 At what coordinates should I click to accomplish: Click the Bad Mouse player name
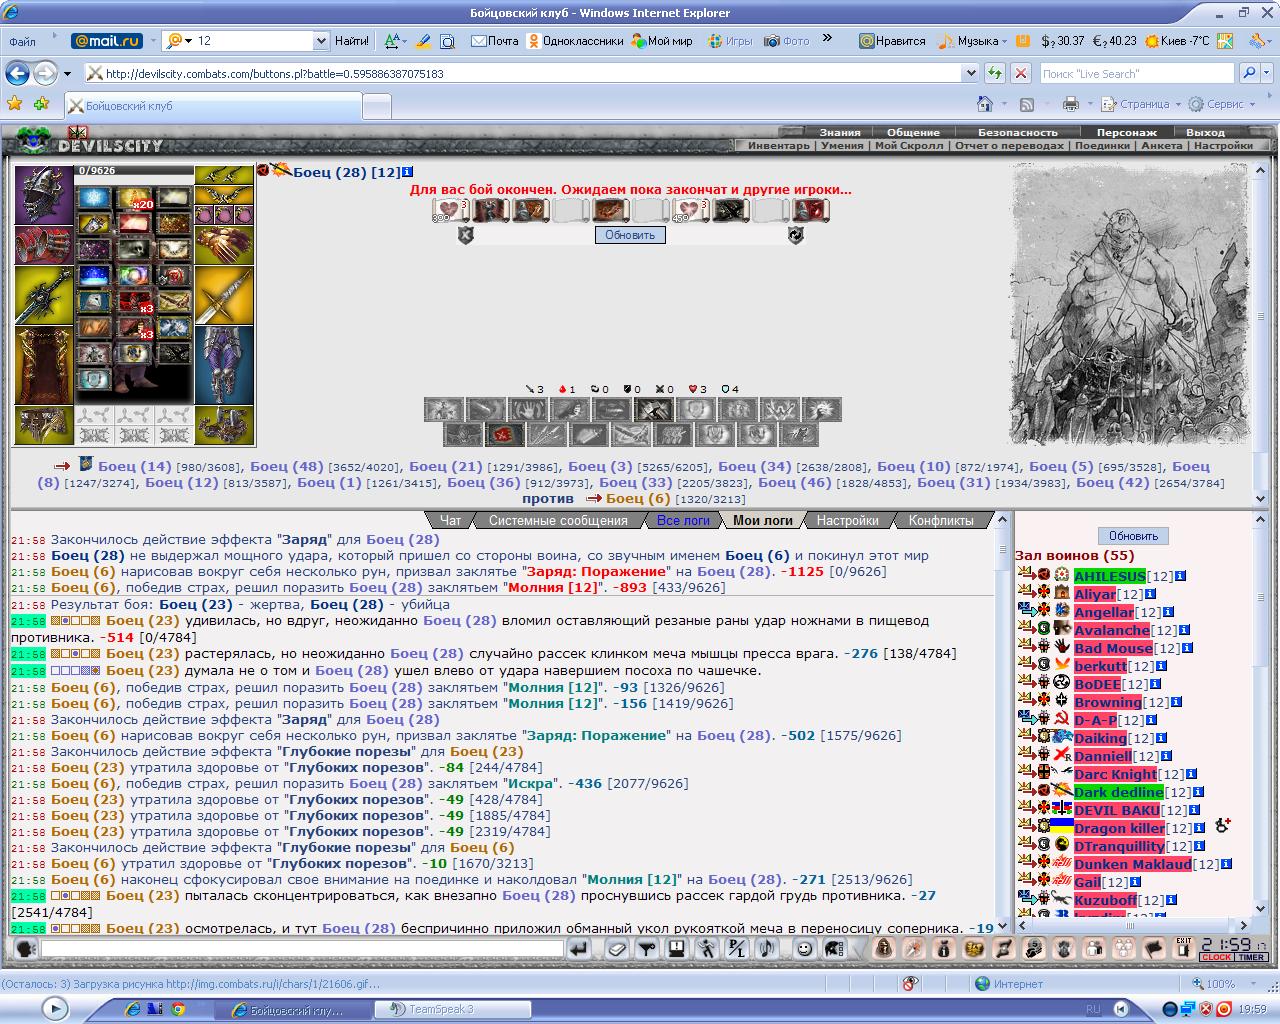[x=1113, y=648]
